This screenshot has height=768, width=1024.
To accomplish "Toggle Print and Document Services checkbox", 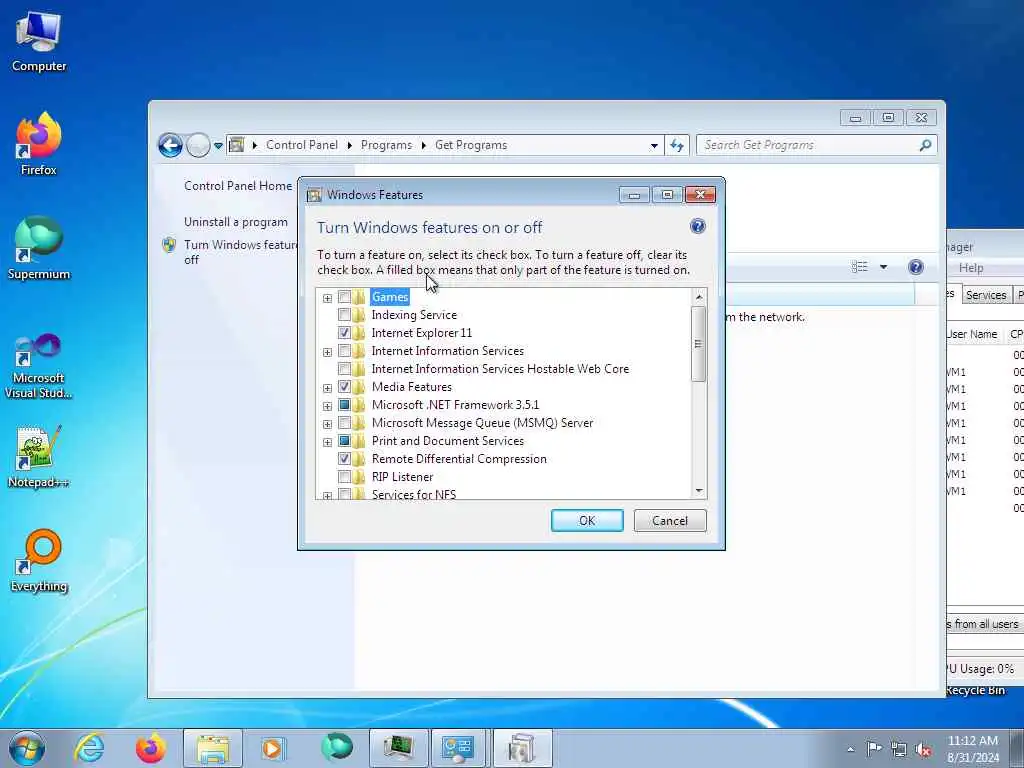I will tap(344, 441).
